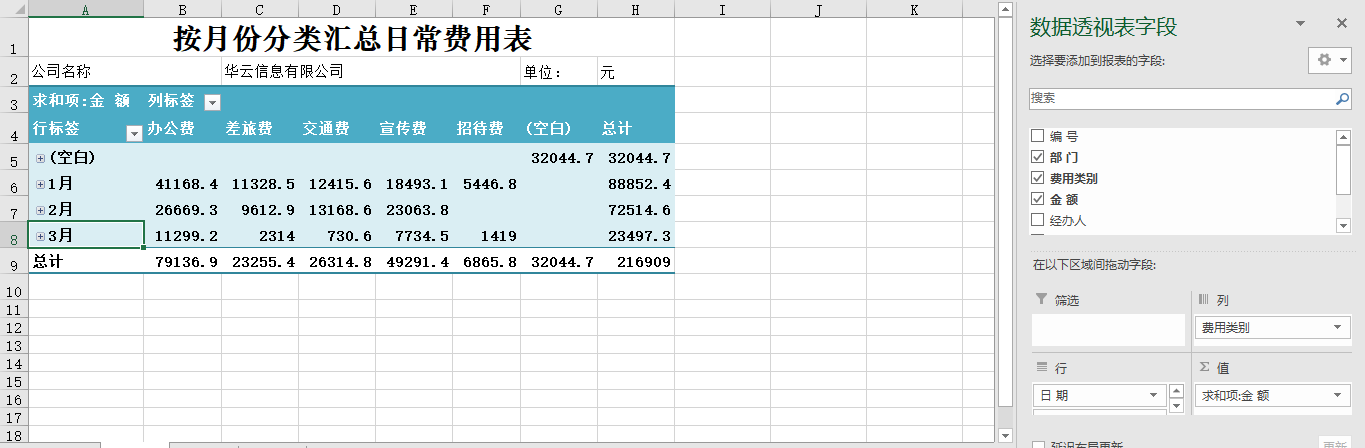Click the search magnifier icon in field pane
The height and width of the screenshot is (448, 1365).
pyautogui.click(x=1343, y=99)
